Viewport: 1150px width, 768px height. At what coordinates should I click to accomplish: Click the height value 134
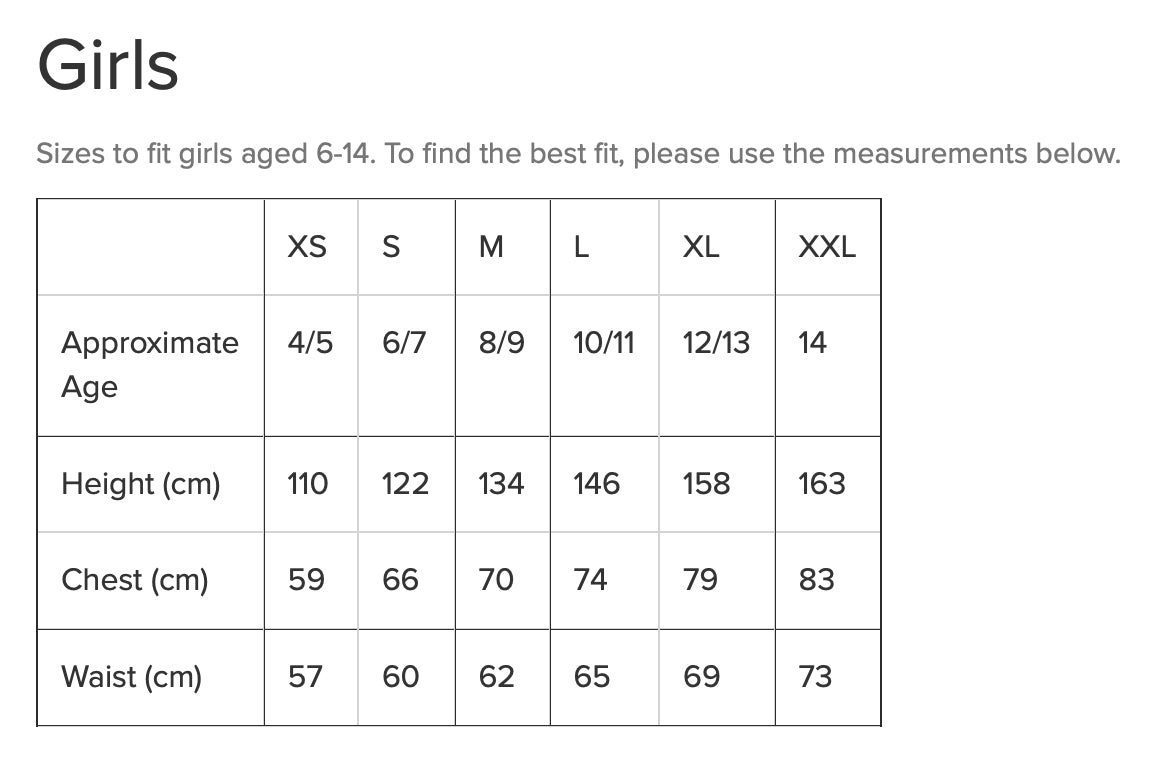501,484
